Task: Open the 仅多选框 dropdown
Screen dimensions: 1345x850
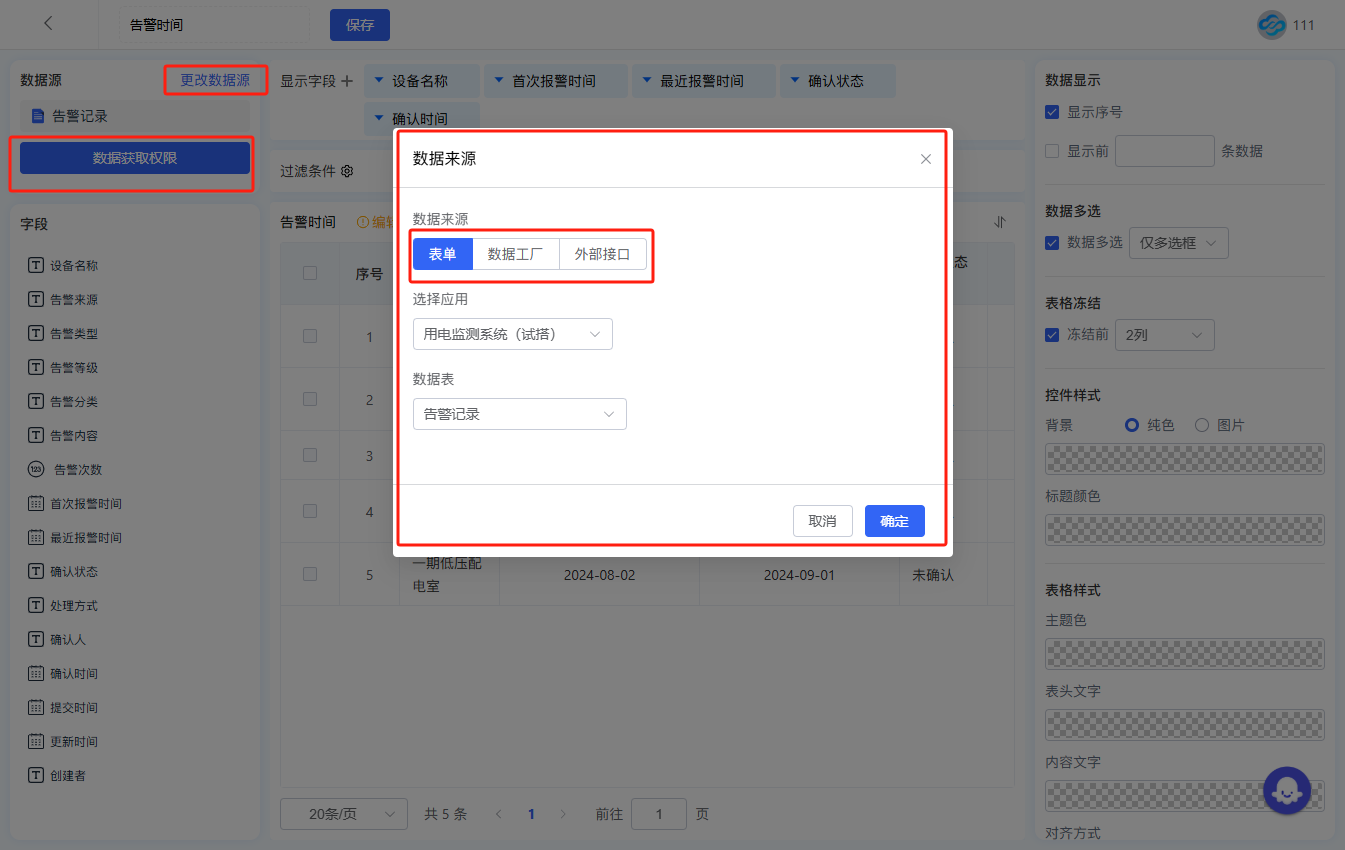Action: pos(1178,243)
